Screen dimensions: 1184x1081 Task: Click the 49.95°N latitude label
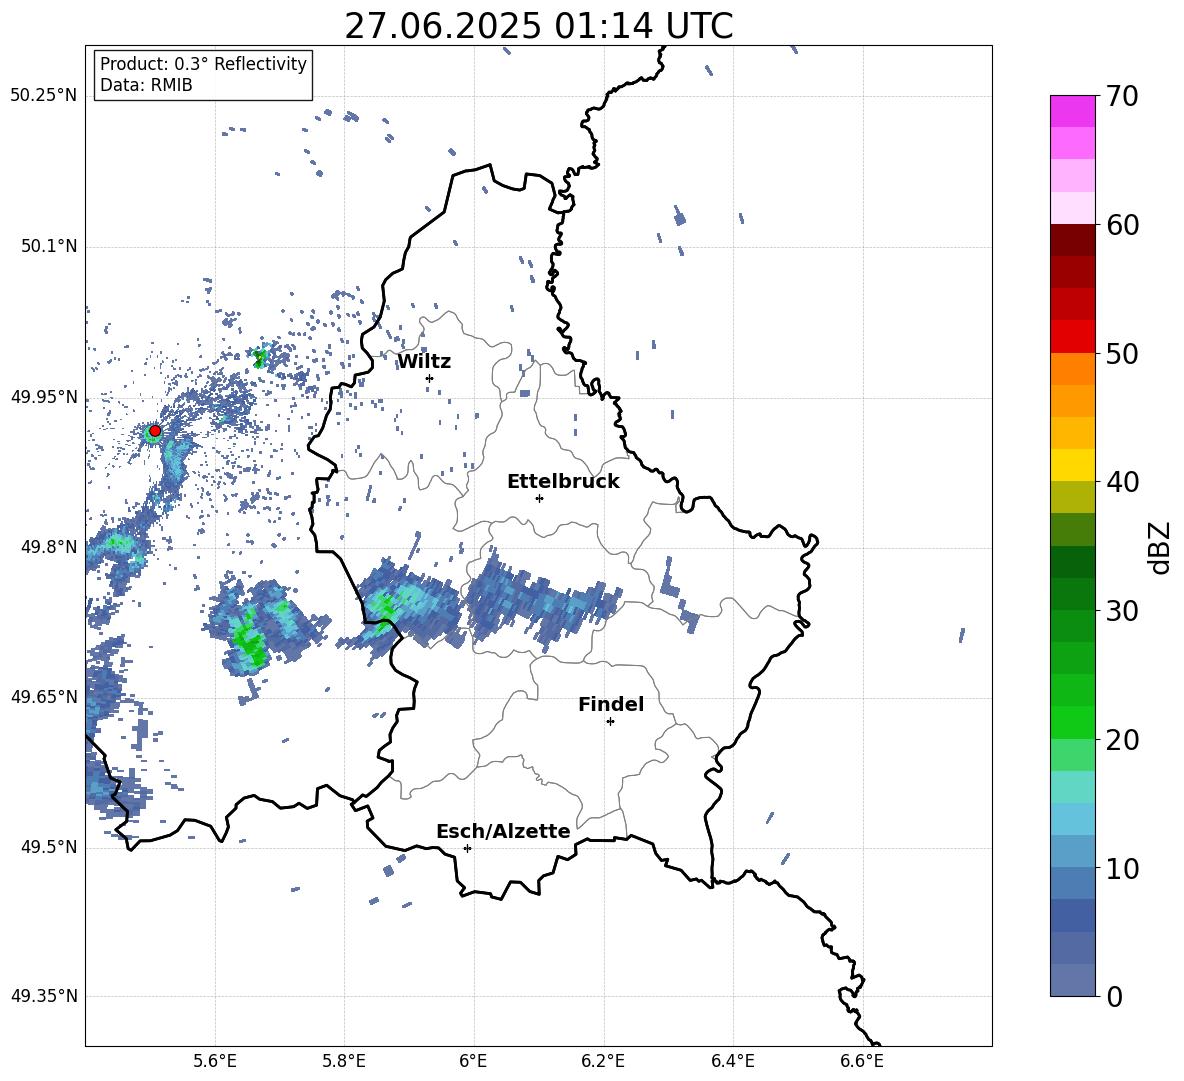point(44,397)
